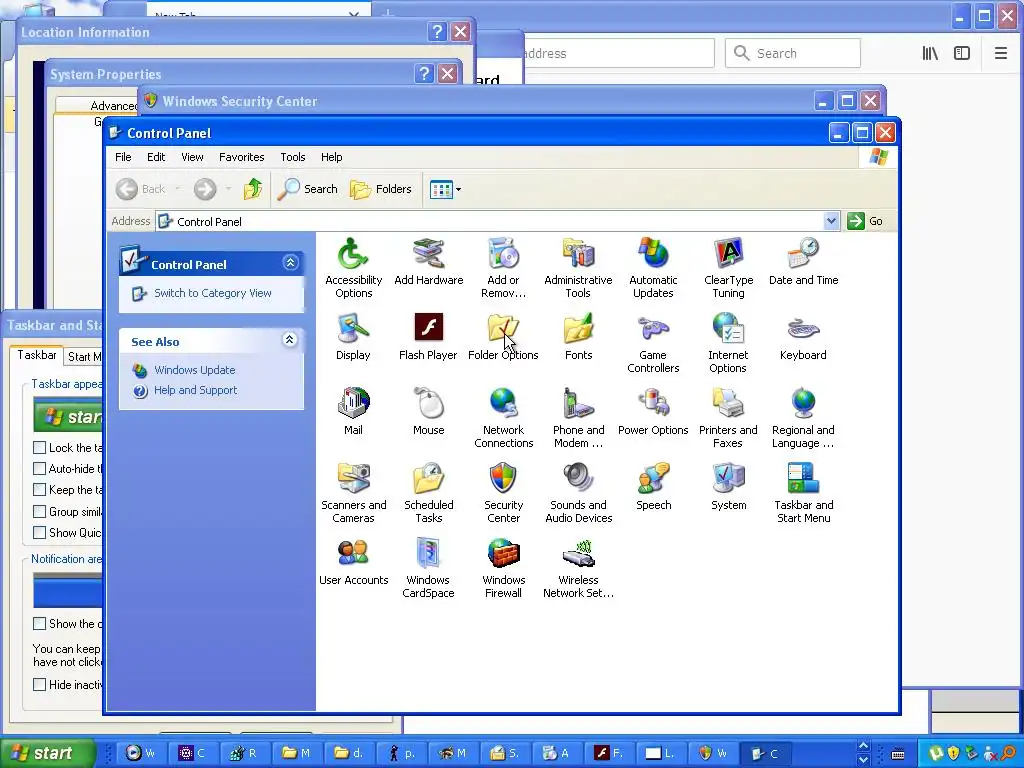Viewport: 1024px width, 768px height.
Task: Open the Favorites menu
Action: point(242,157)
